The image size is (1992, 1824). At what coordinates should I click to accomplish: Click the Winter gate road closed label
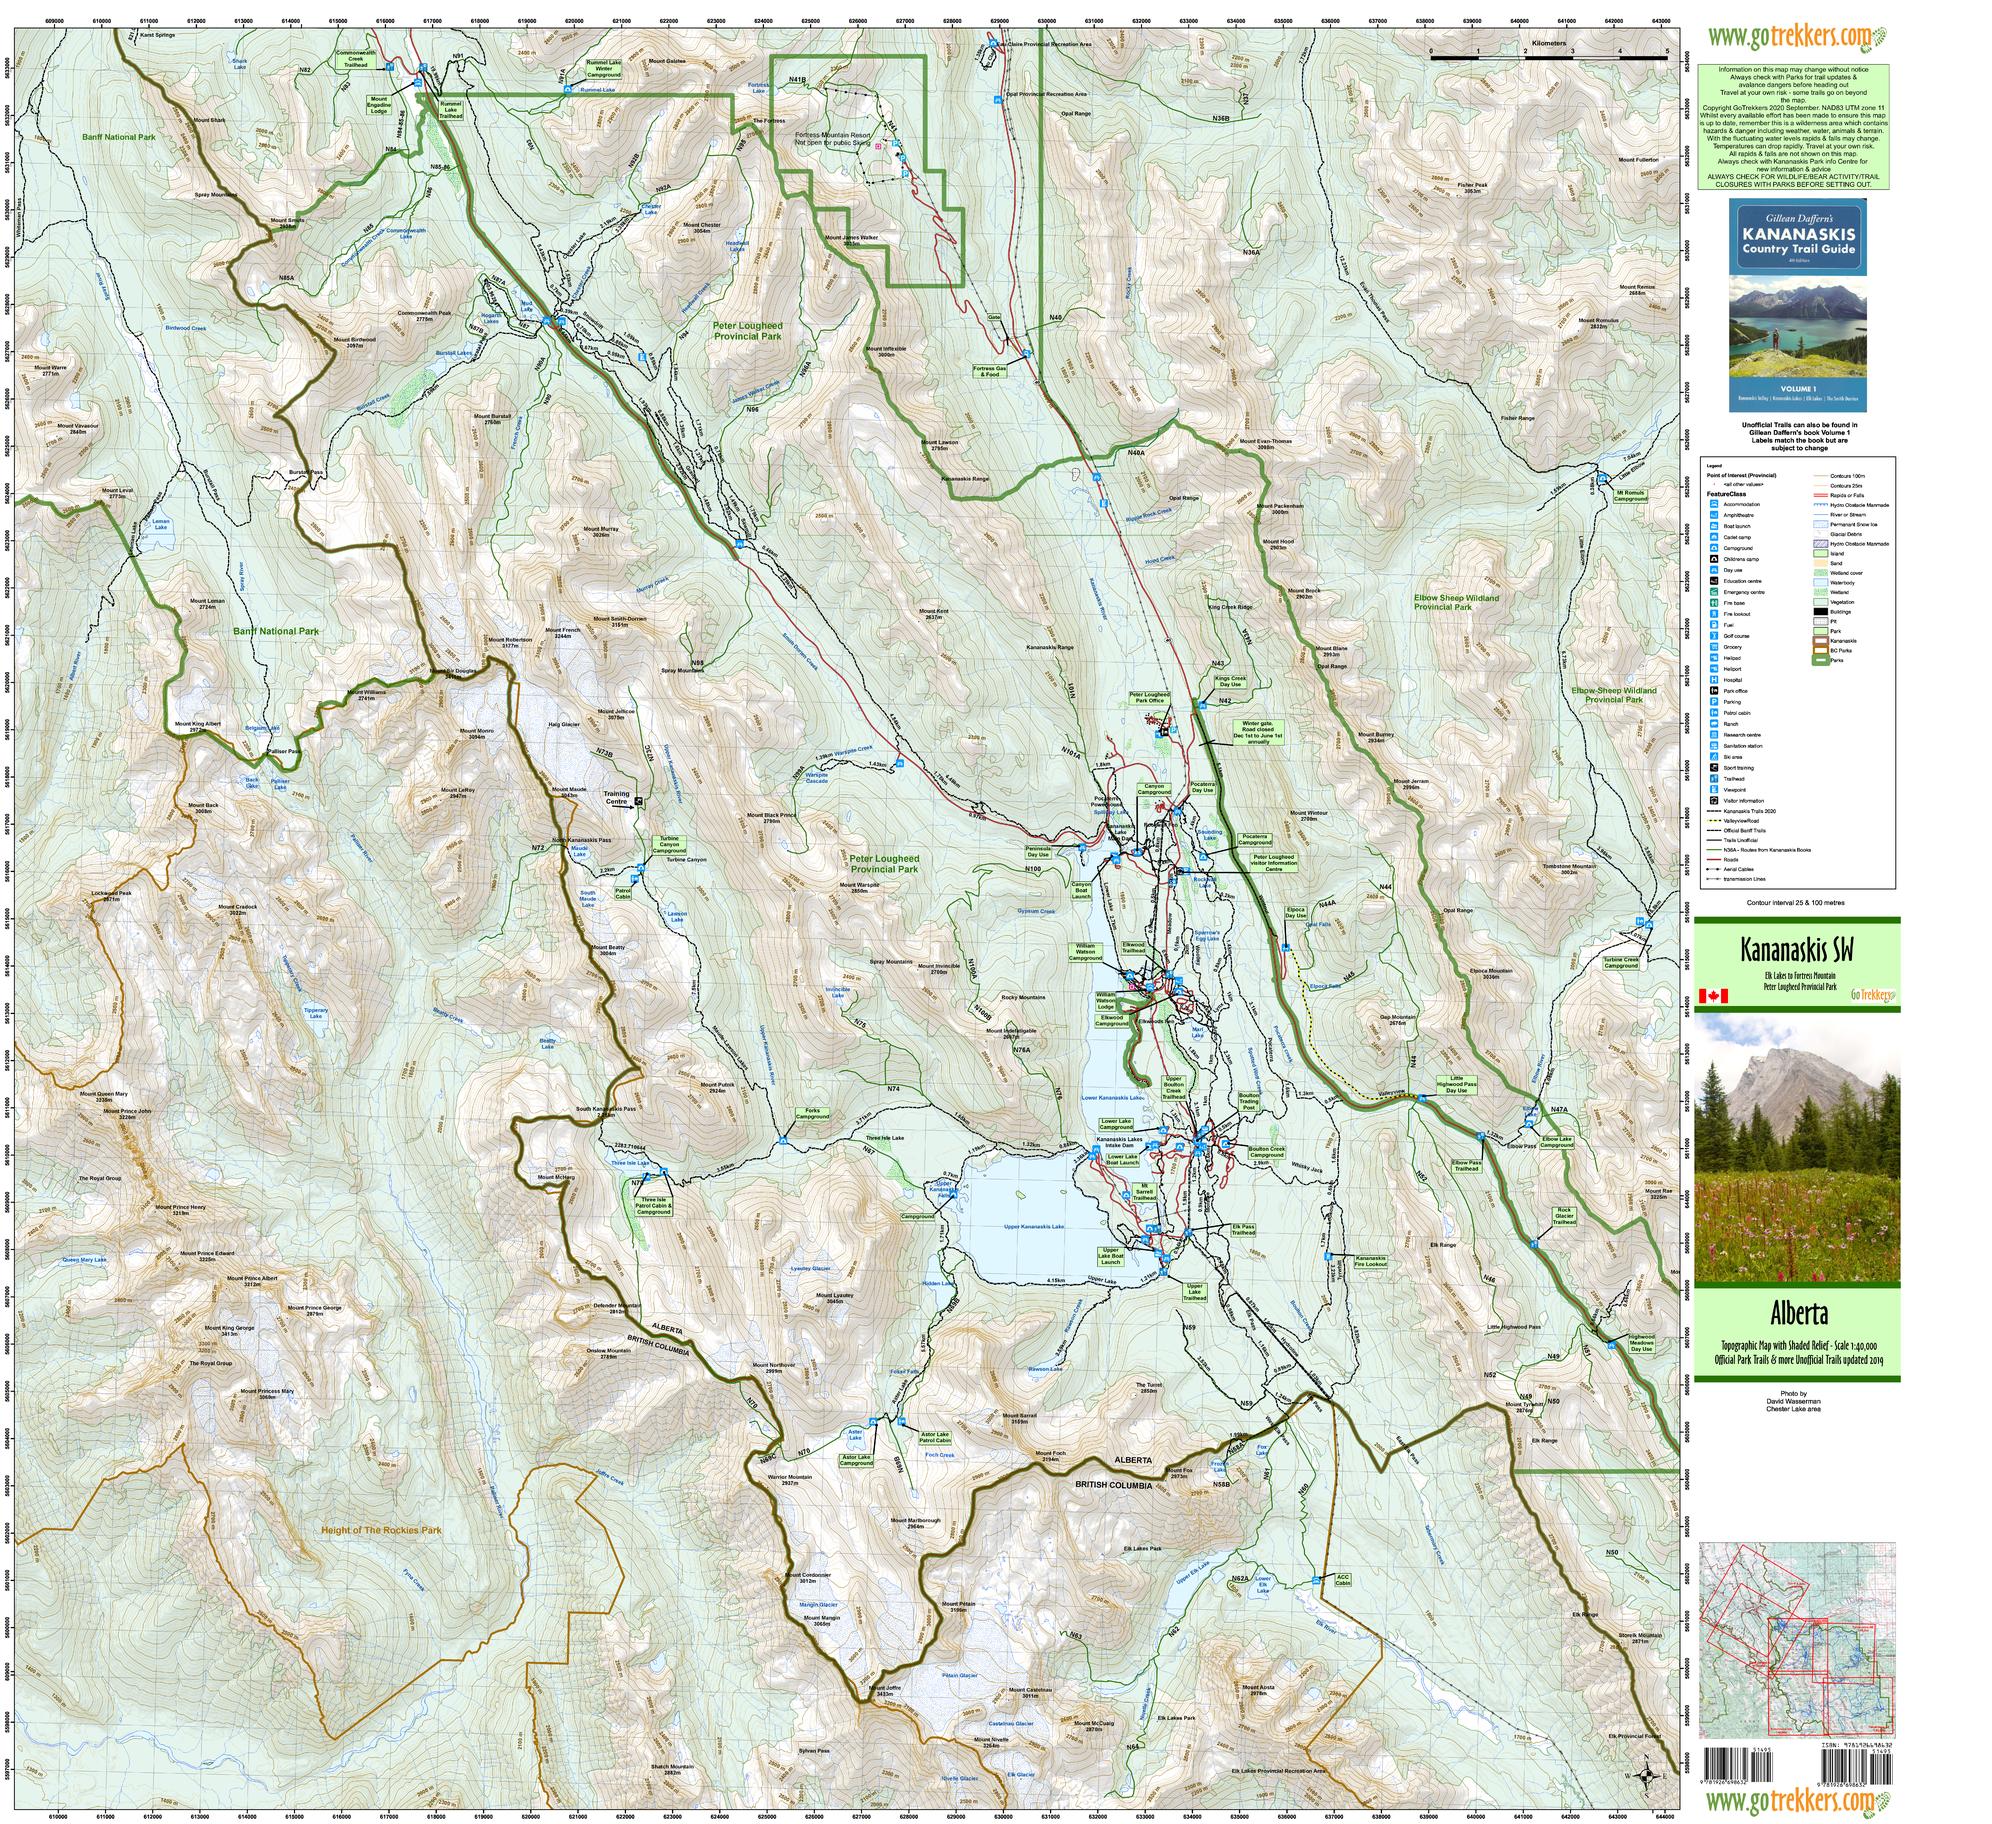click(1259, 732)
